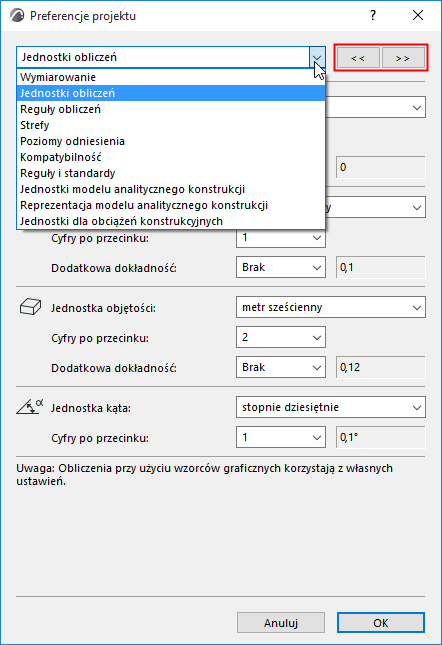Open volume Cyfry po przecinku dropdown
The height and width of the screenshot is (645, 442).
(281, 337)
